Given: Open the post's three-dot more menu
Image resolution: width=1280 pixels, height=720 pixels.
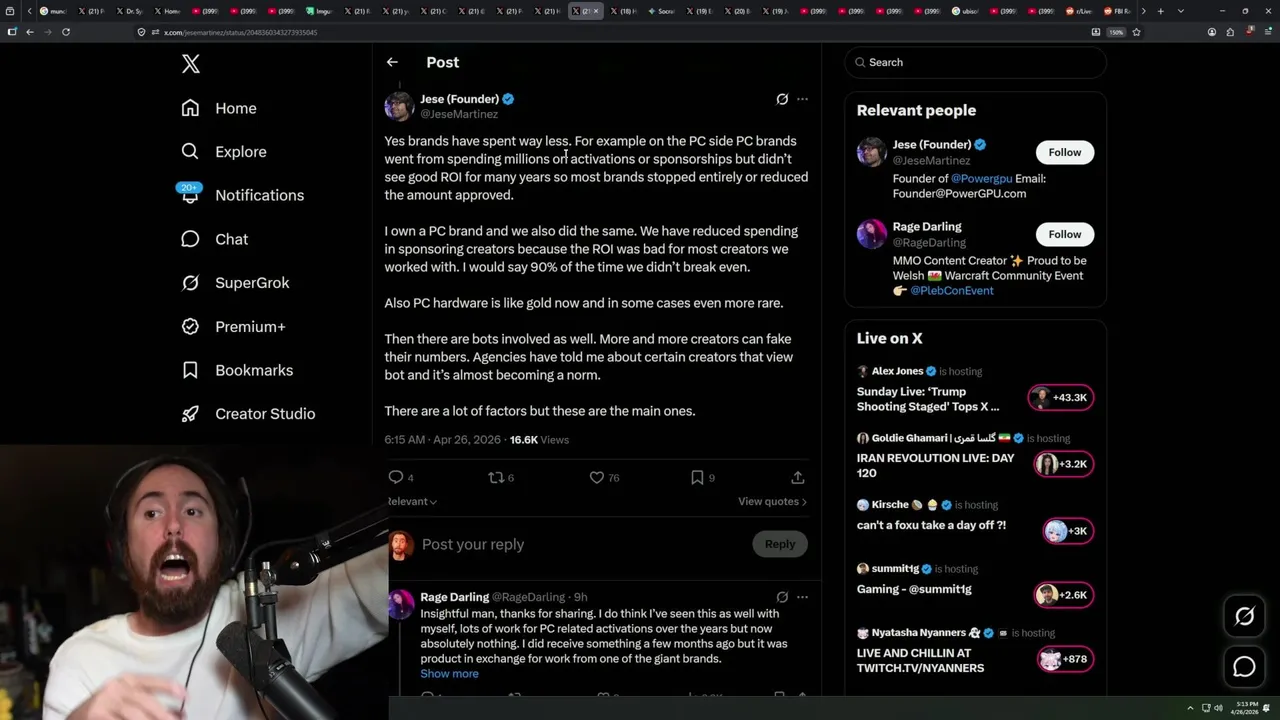Looking at the screenshot, I should click(x=802, y=99).
